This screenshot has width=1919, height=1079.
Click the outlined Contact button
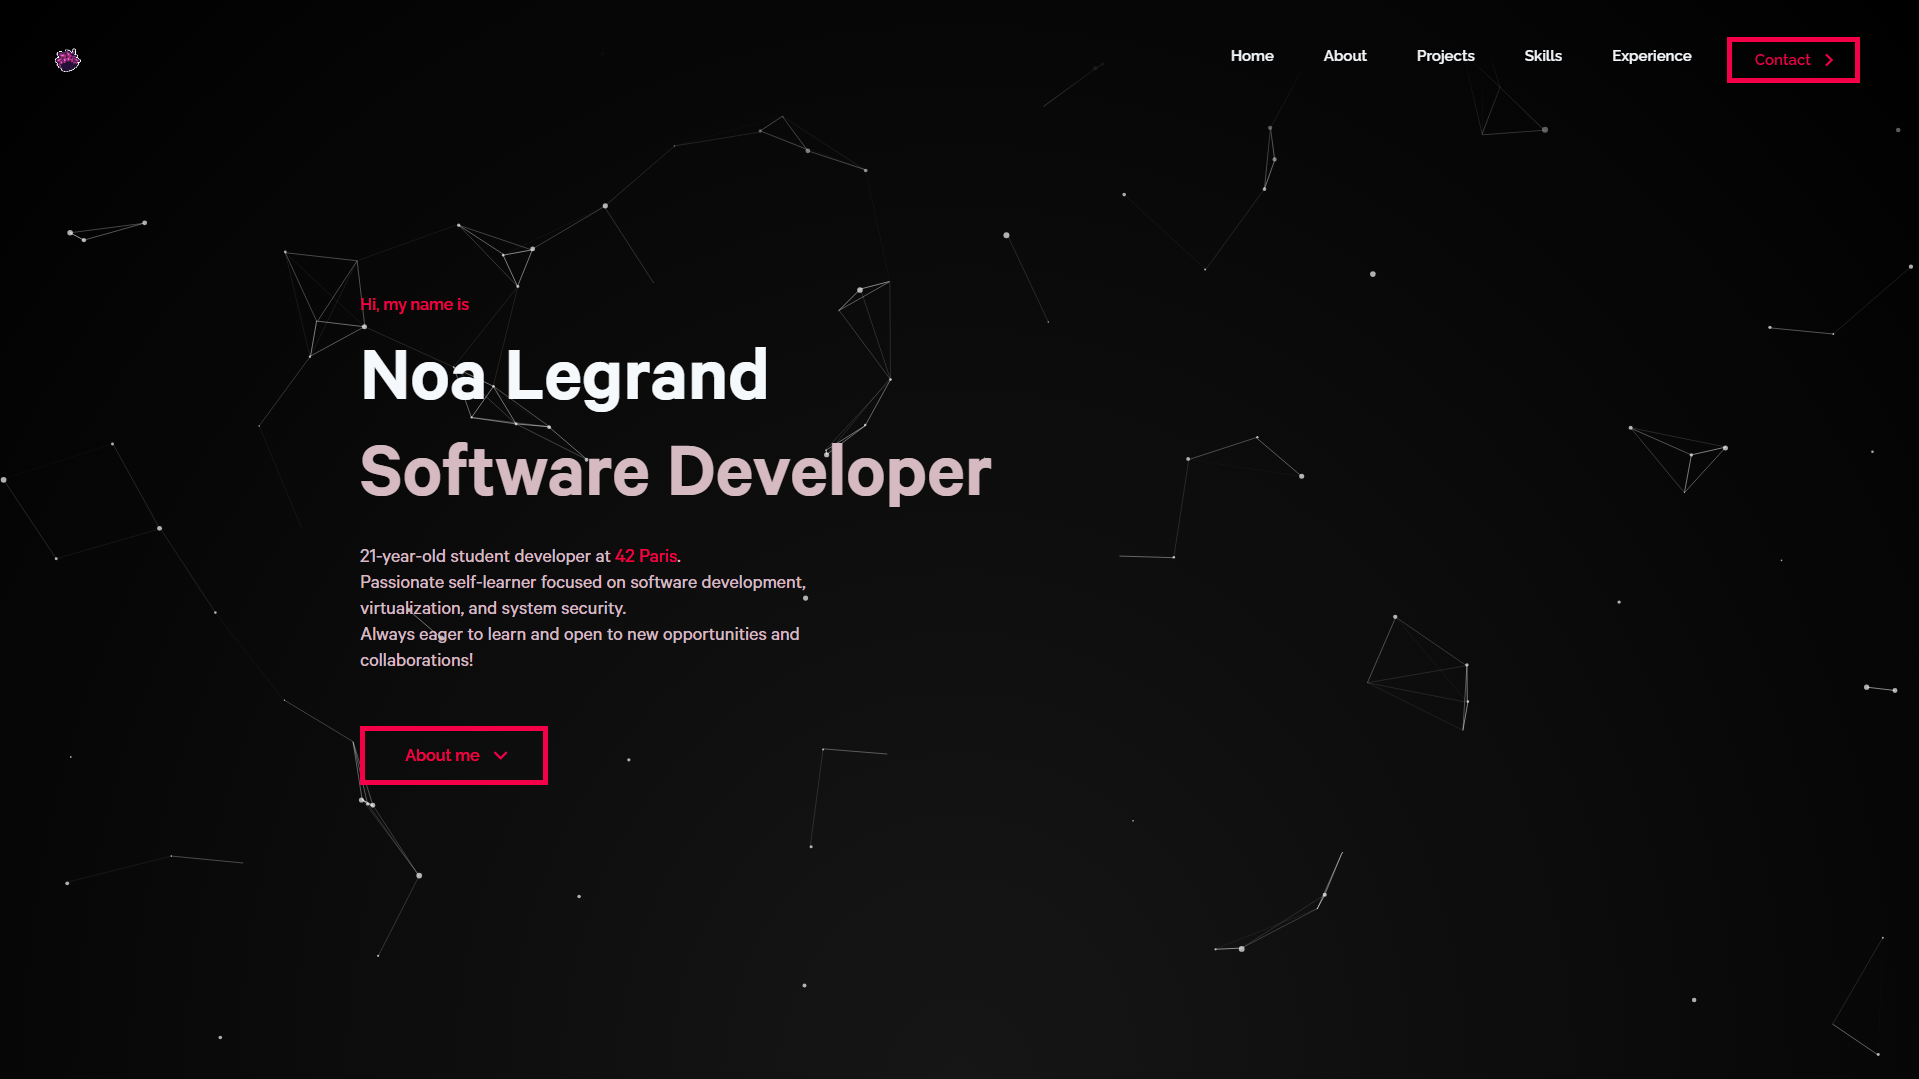click(1792, 60)
